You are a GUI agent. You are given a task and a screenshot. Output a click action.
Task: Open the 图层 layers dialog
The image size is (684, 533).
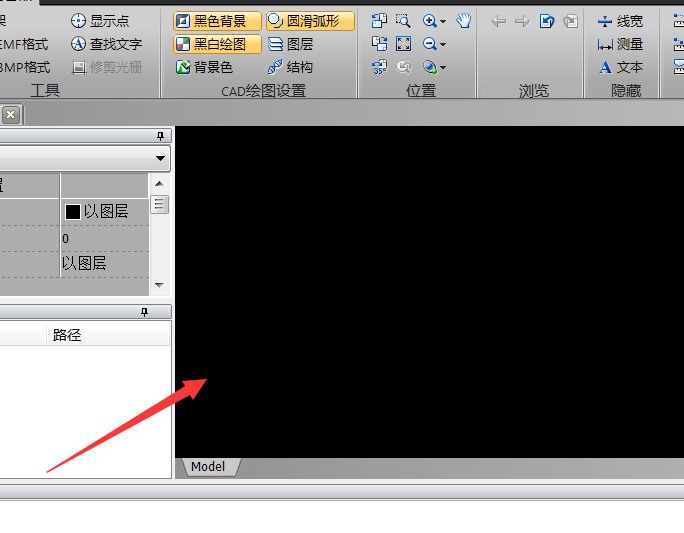pyautogui.click(x=290, y=44)
